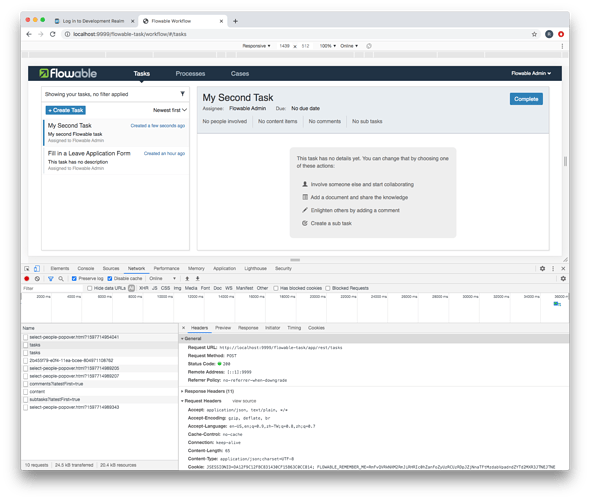The height and width of the screenshot is (500, 590).
Task: Click the Create Task button
Action: click(x=66, y=110)
